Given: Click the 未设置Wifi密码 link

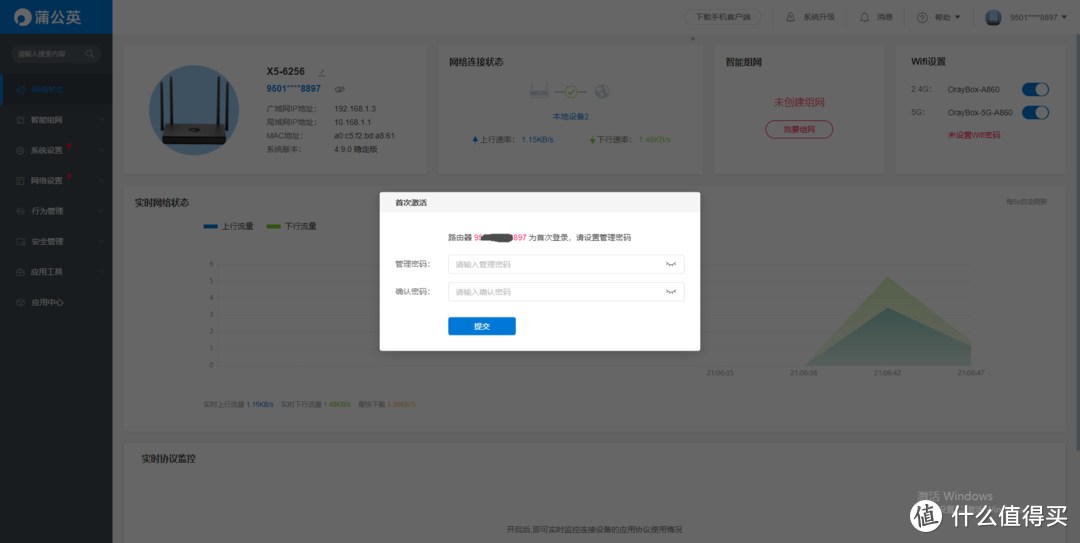Looking at the screenshot, I should point(974,135).
